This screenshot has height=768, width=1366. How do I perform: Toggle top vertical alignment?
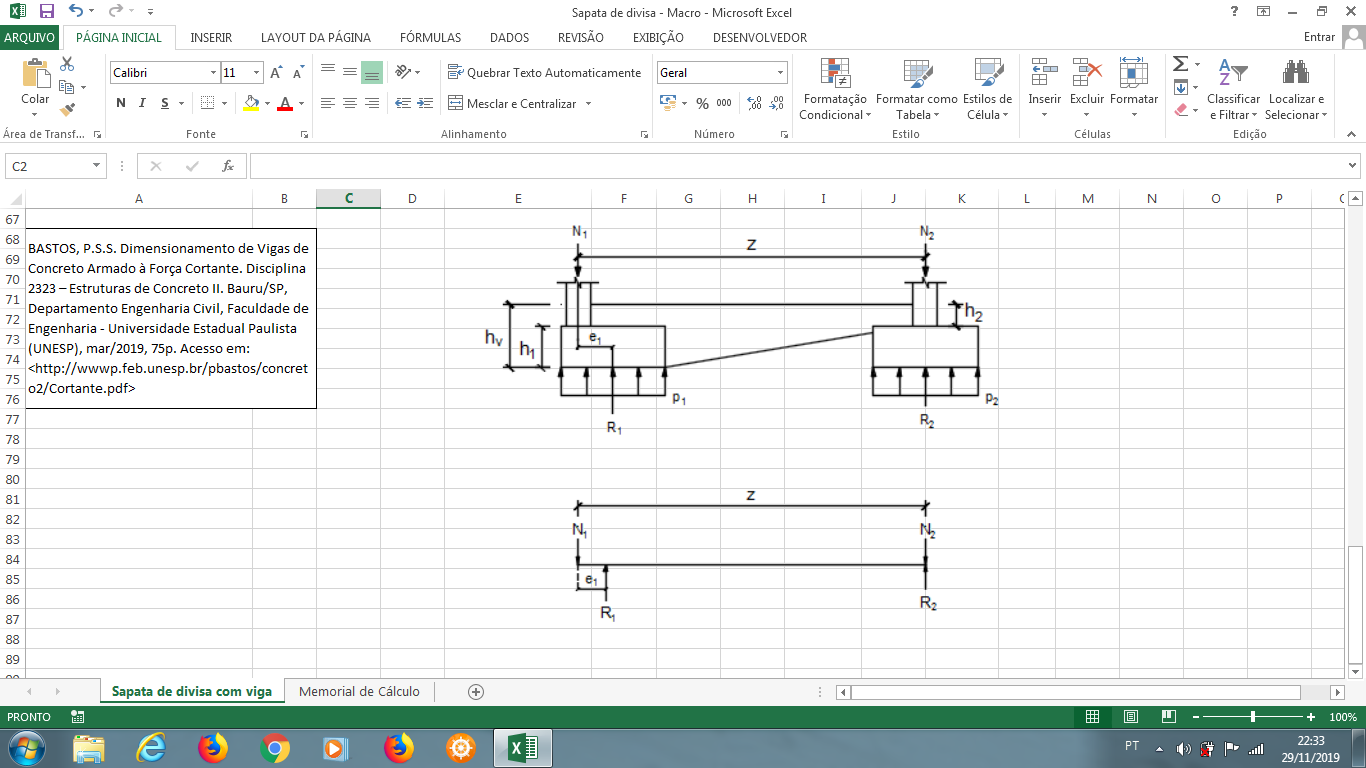tap(327, 72)
